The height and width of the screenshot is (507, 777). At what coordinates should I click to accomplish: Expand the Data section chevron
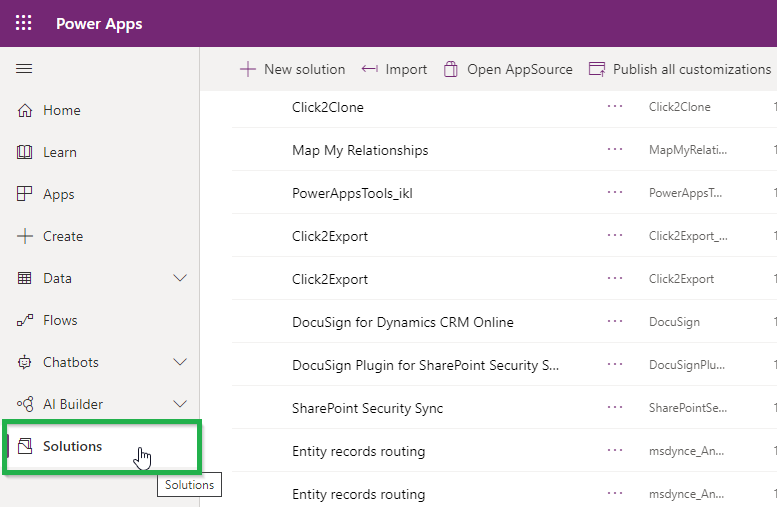click(180, 278)
